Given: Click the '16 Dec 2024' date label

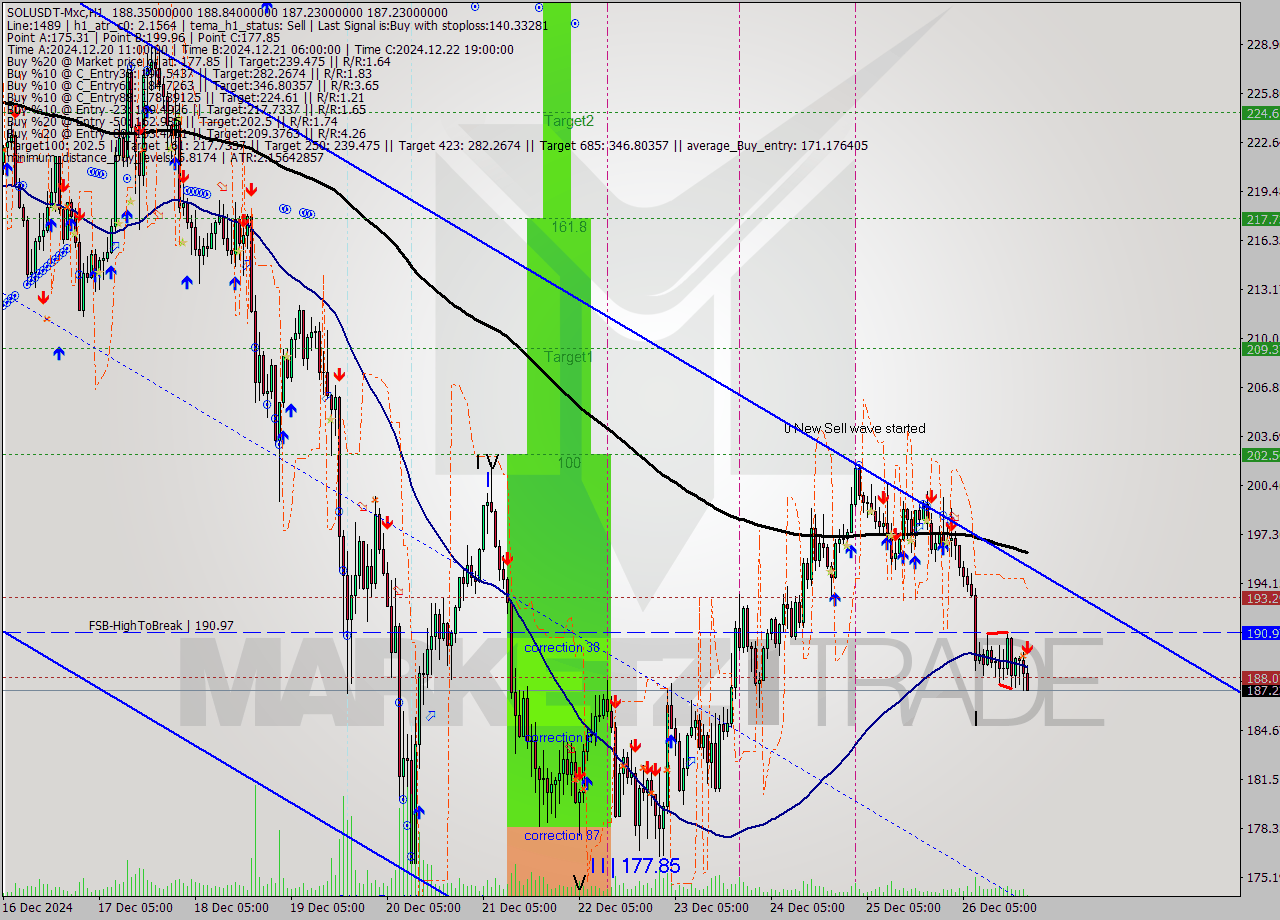Looking at the screenshot, I should tap(37, 908).
